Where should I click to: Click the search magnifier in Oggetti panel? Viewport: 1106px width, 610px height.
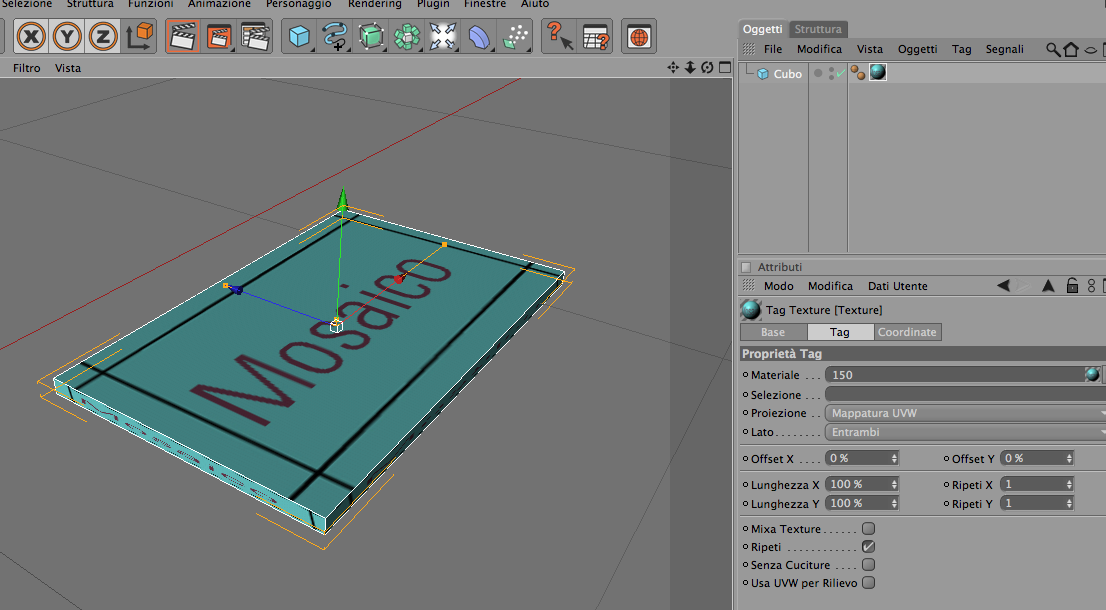1052,49
